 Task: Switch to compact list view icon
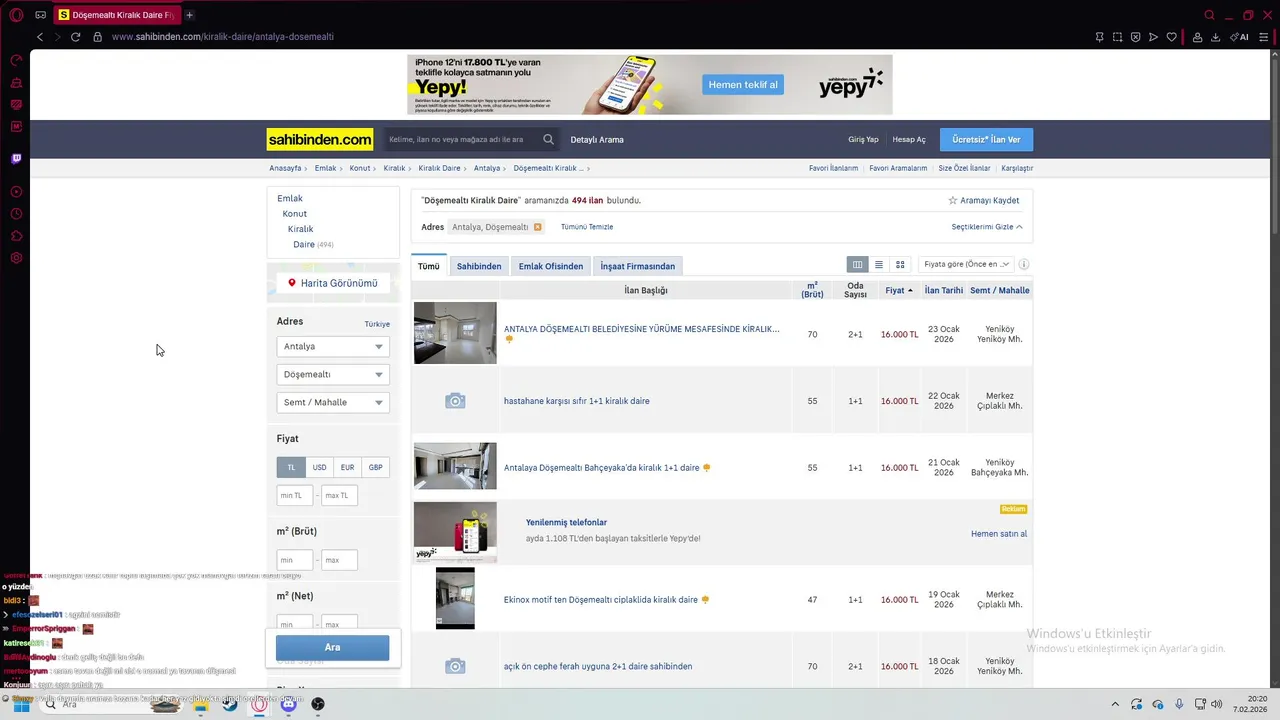[879, 265]
